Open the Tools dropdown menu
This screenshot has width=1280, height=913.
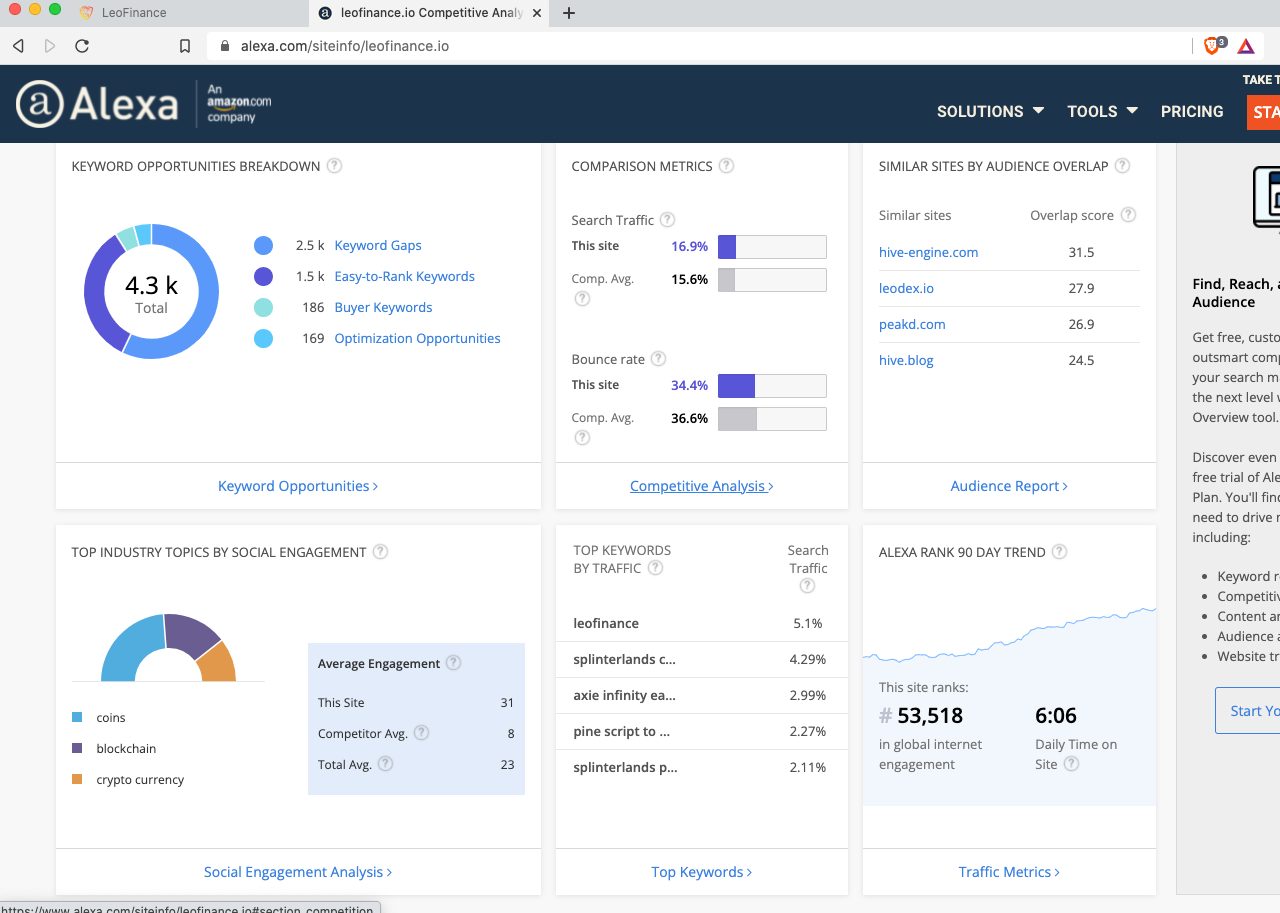click(x=1102, y=111)
